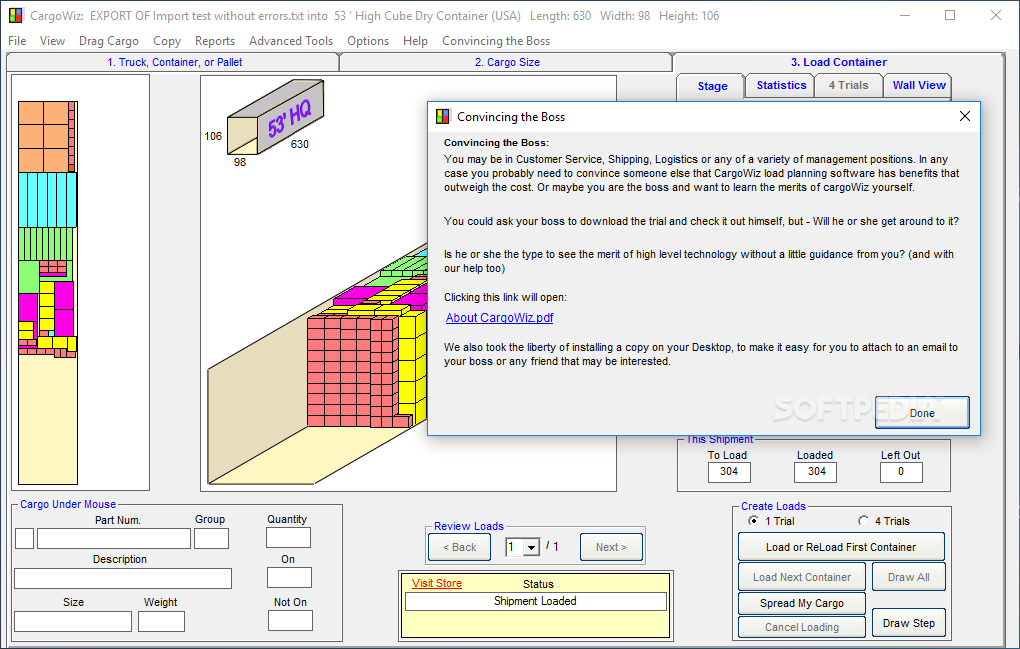
Task: Click the Quantity input field
Action: pyautogui.click(x=288, y=538)
